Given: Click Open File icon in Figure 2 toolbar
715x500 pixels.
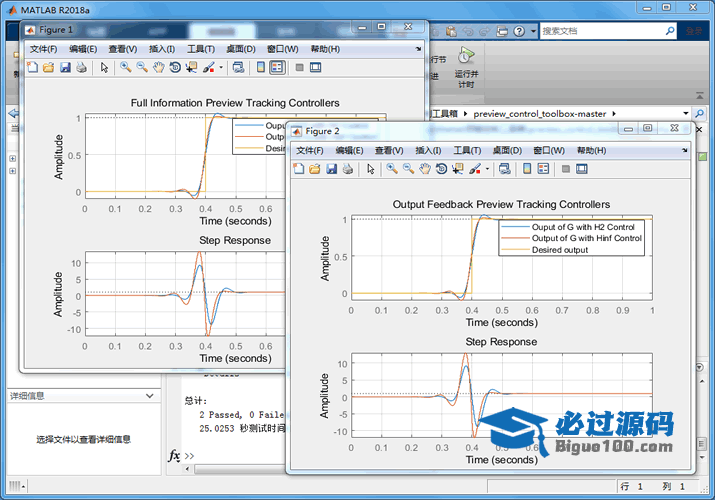Looking at the screenshot, I should pos(315,169).
